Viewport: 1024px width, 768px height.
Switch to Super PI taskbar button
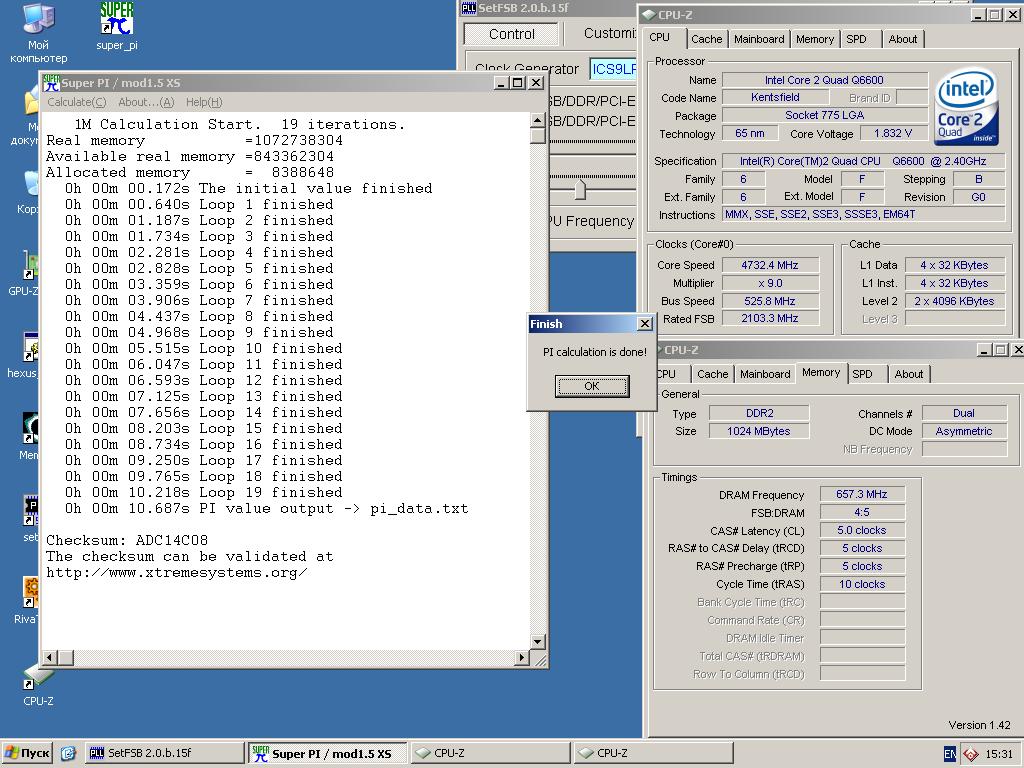coord(327,753)
